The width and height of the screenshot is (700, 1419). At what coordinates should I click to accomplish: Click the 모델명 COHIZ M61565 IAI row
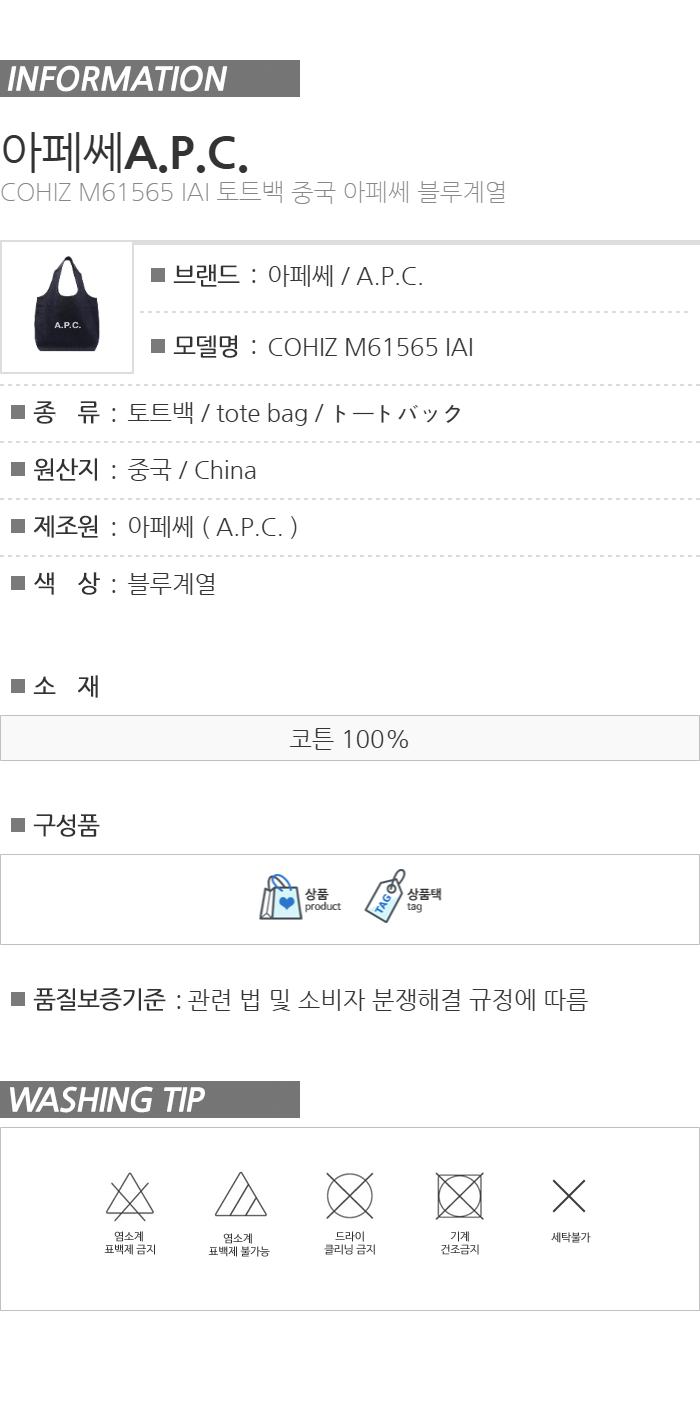point(417,346)
